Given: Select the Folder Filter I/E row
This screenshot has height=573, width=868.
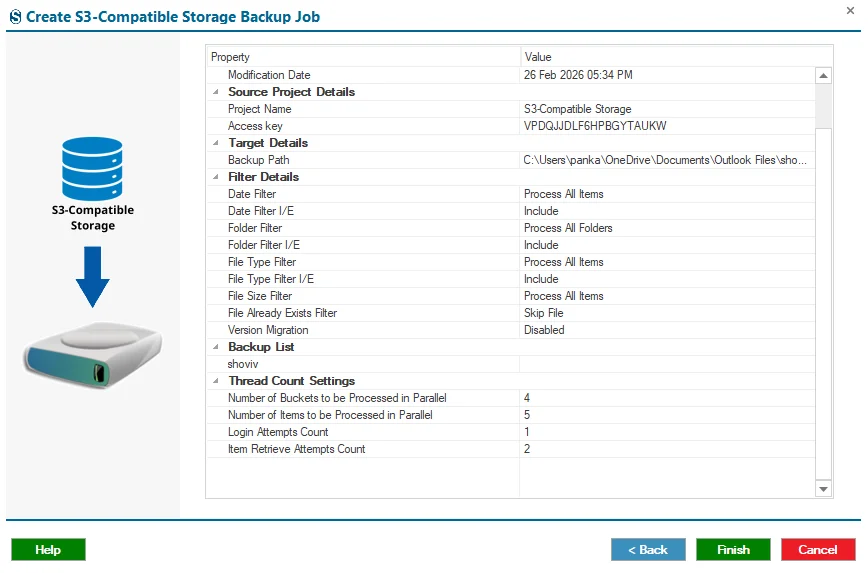Looking at the screenshot, I should [x=511, y=245].
